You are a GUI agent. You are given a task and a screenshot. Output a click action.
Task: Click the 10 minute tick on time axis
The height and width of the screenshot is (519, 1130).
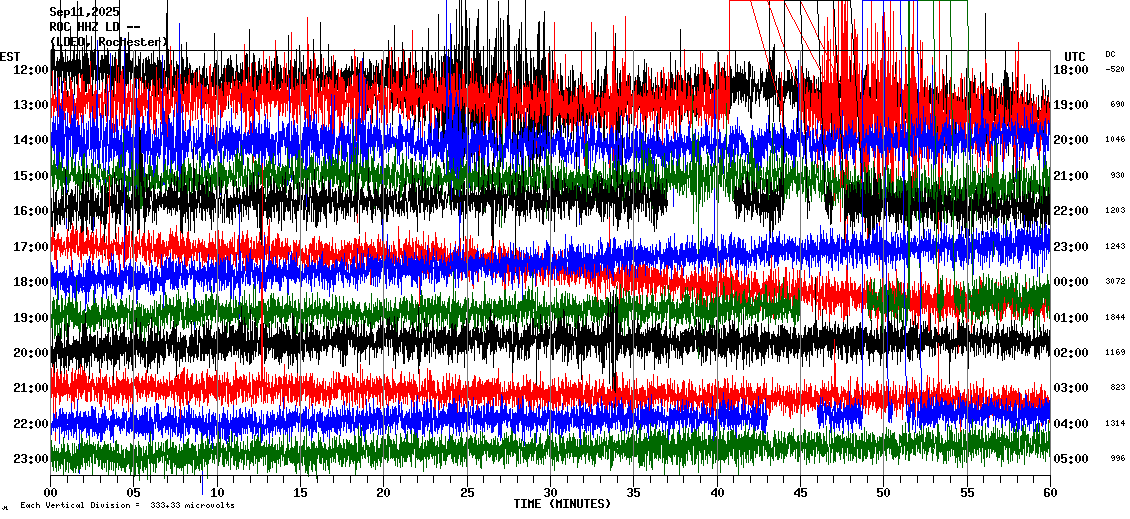tap(217, 493)
